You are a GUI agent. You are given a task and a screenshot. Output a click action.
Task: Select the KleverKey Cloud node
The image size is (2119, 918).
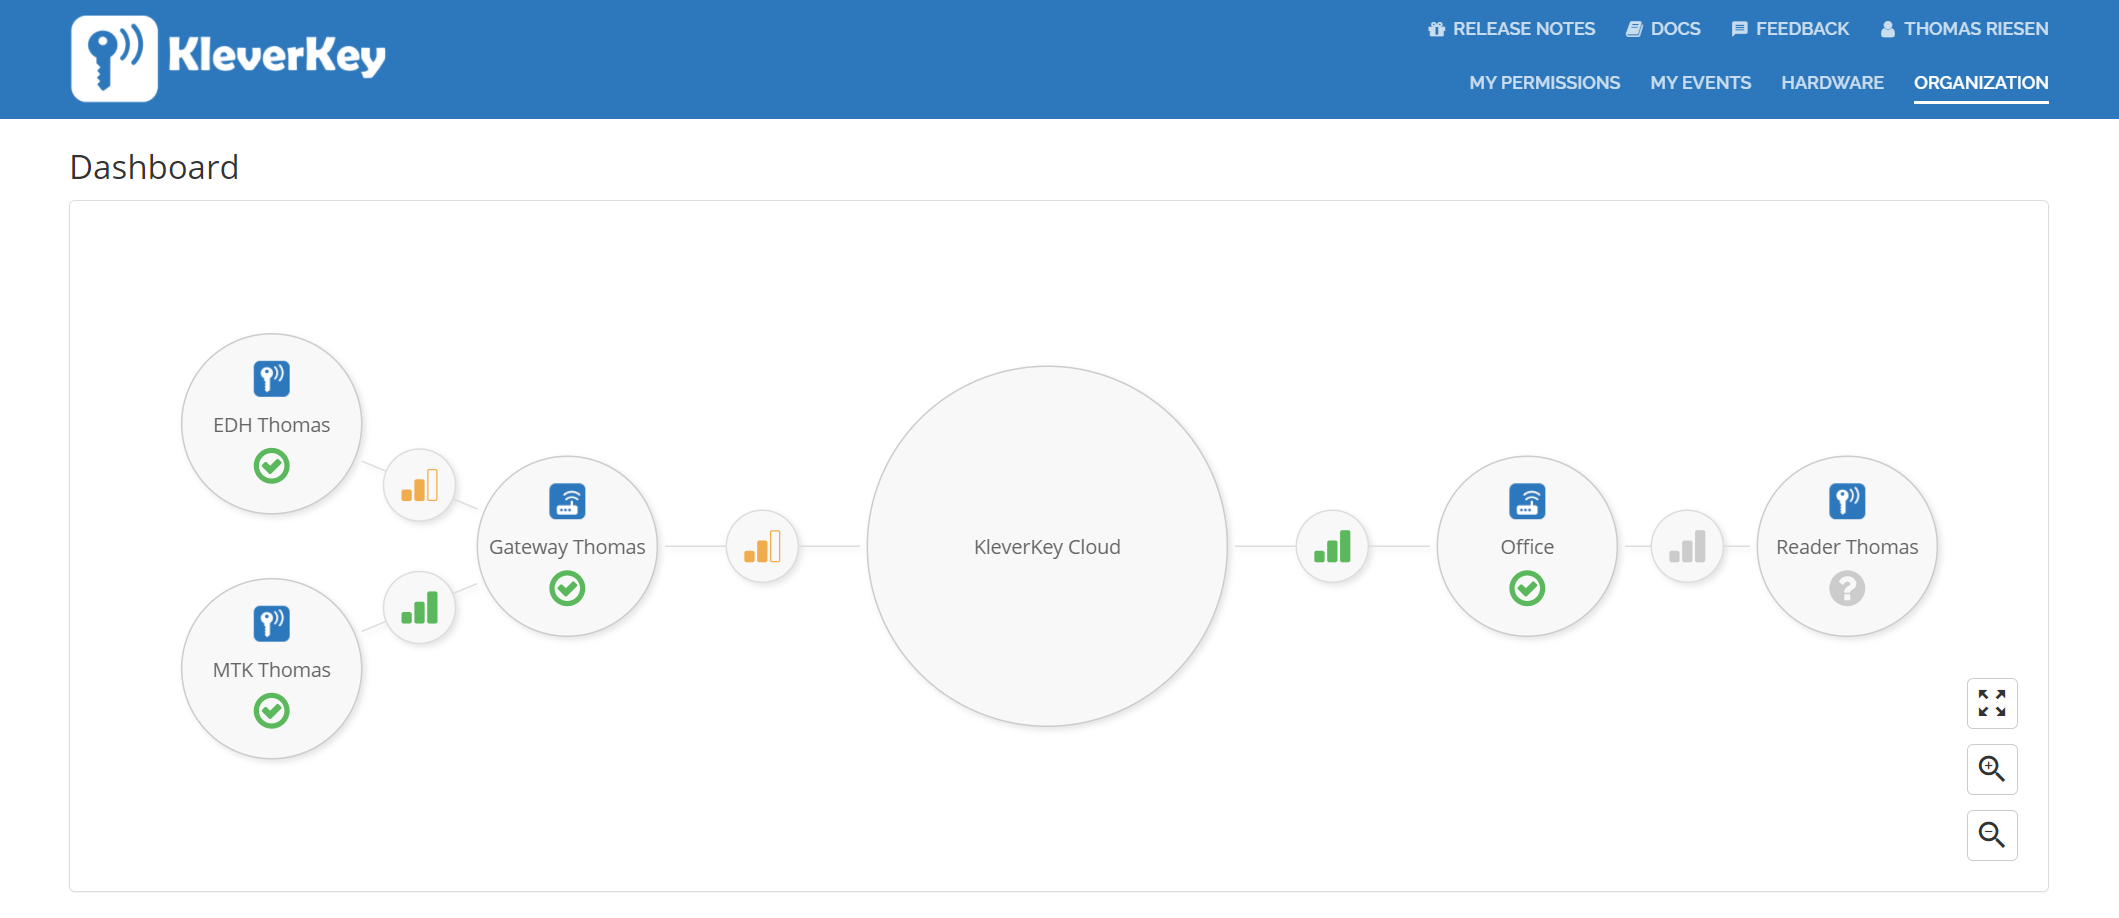1047,546
